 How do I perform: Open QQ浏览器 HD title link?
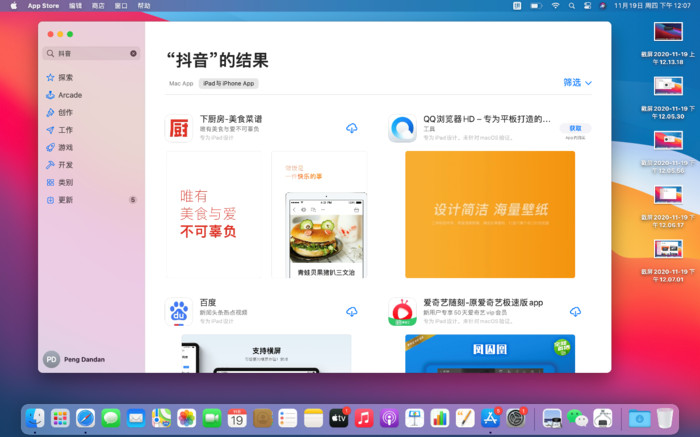(x=487, y=119)
